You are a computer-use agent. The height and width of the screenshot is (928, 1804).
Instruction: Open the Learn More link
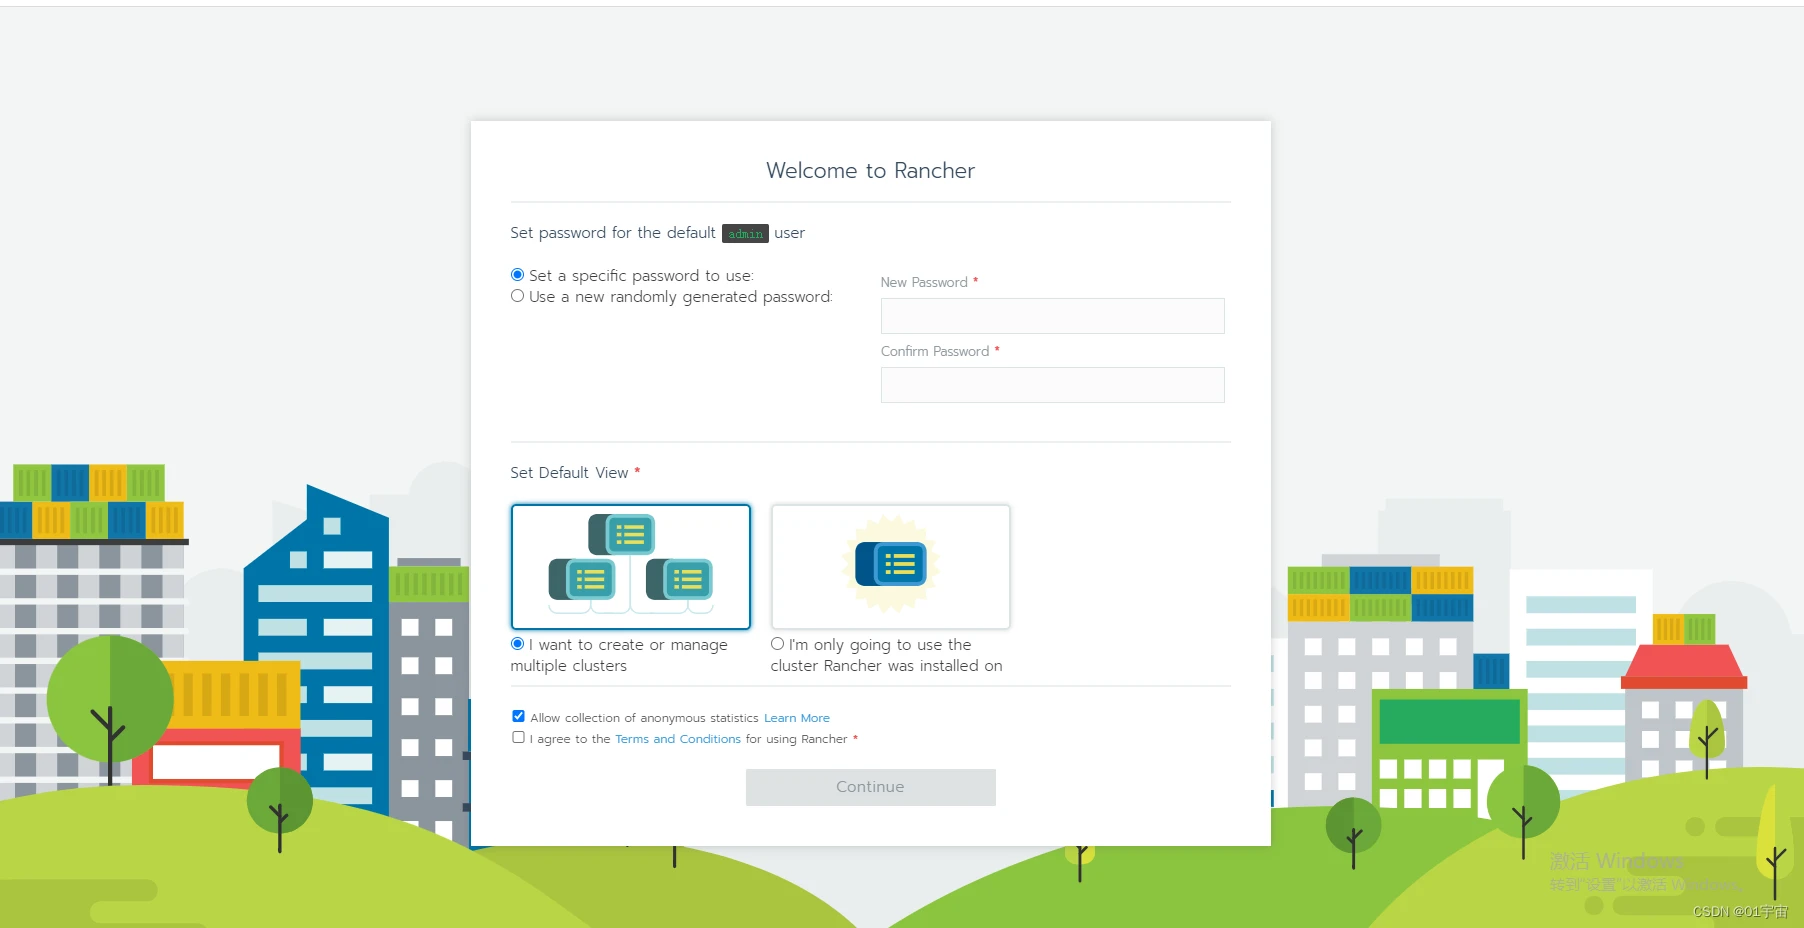pyautogui.click(x=796, y=718)
